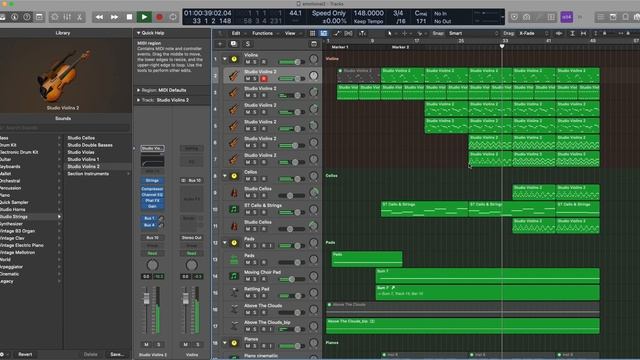Image resolution: width=640 pixels, height=360 pixels.
Task: Open the Compressor plug-in slot
Action: tap(152, 189)
